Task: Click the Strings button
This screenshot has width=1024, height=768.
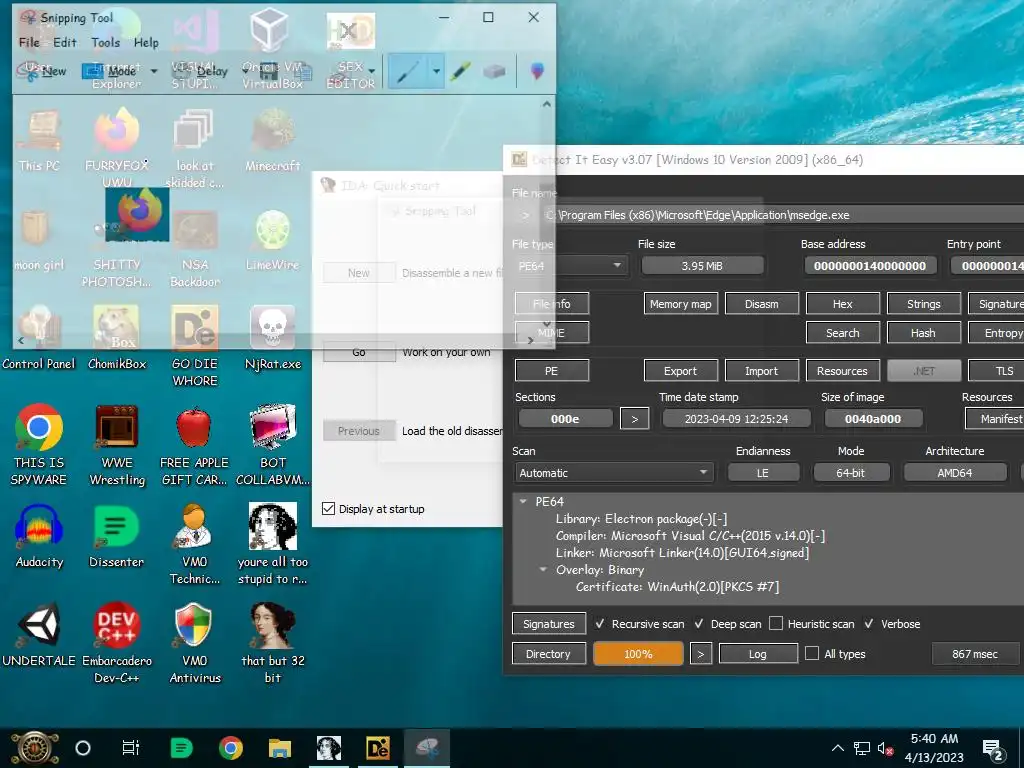Action: point(923,304)
